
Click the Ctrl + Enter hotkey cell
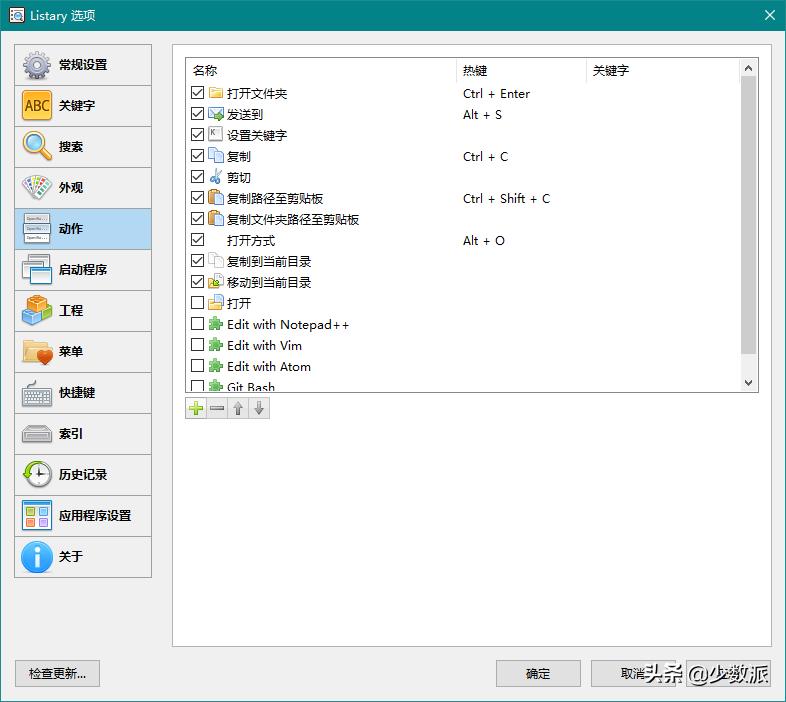tap(496, 94)
